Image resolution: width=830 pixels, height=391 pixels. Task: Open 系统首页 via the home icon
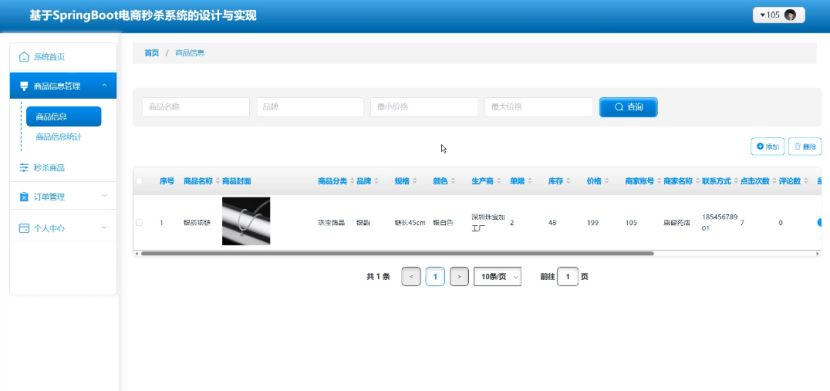[24, 57]
